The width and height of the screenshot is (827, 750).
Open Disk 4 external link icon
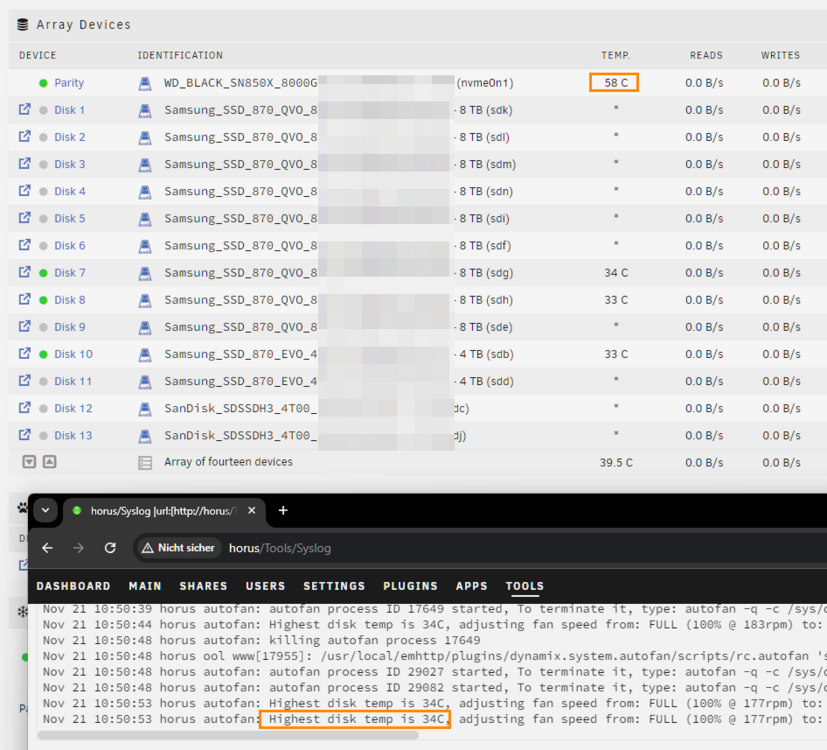[24, 190]
